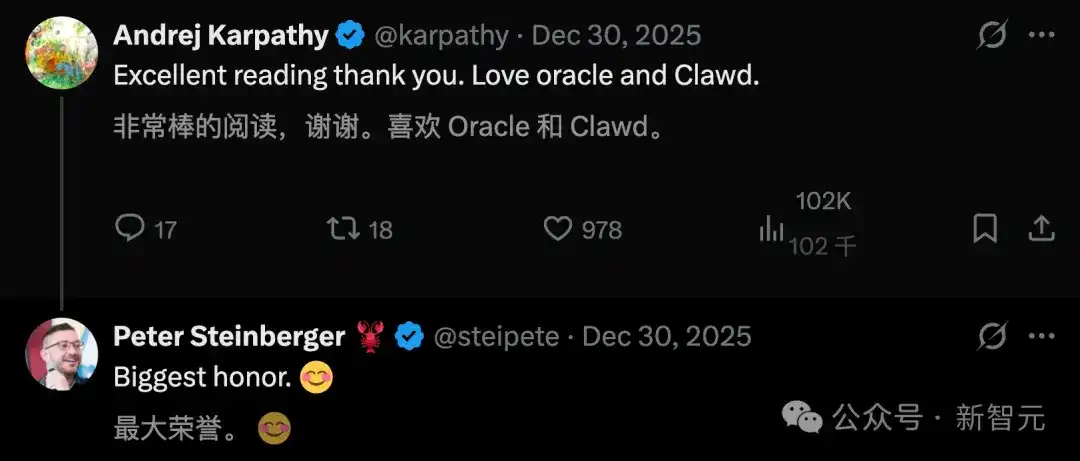The height and width of the screenshot is (461, 1080).
Task: Open the more options menu on Karpathy's tweet
Action: coord(1041,34)
